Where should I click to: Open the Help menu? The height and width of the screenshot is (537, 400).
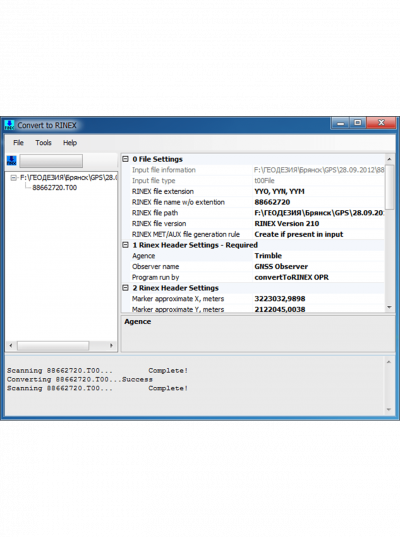[x=70, y=143]
